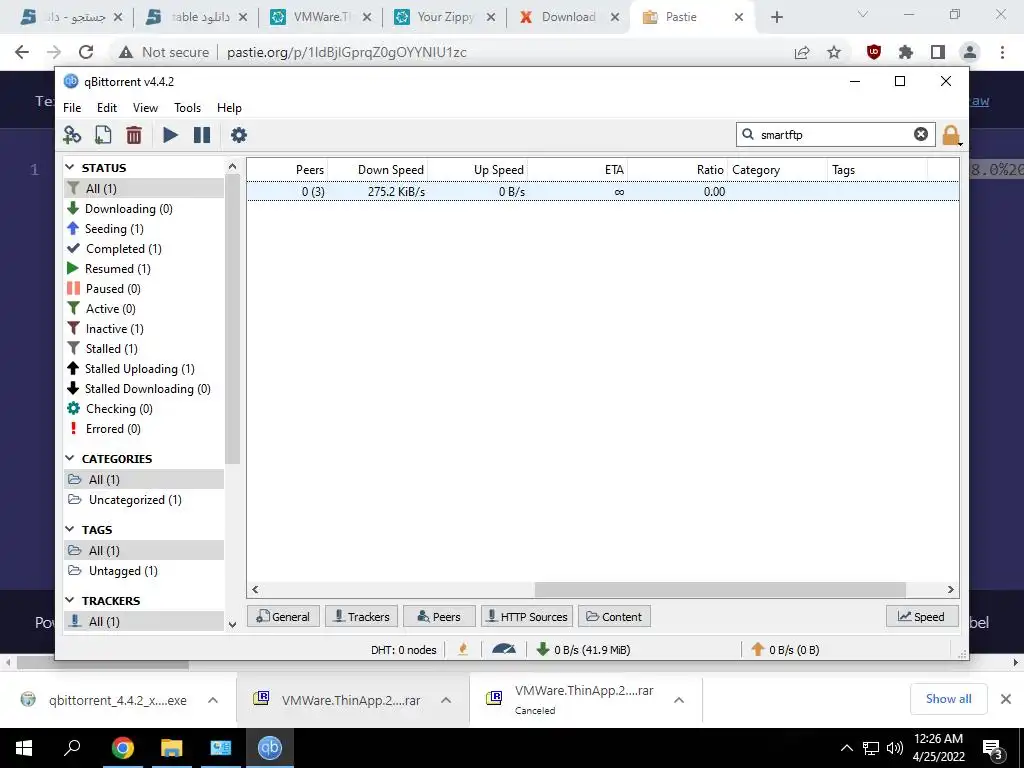The width and height of the screenshot is (1024, 768).
Task: Collapse the TRACKERS section
Action: coord(70,600)
